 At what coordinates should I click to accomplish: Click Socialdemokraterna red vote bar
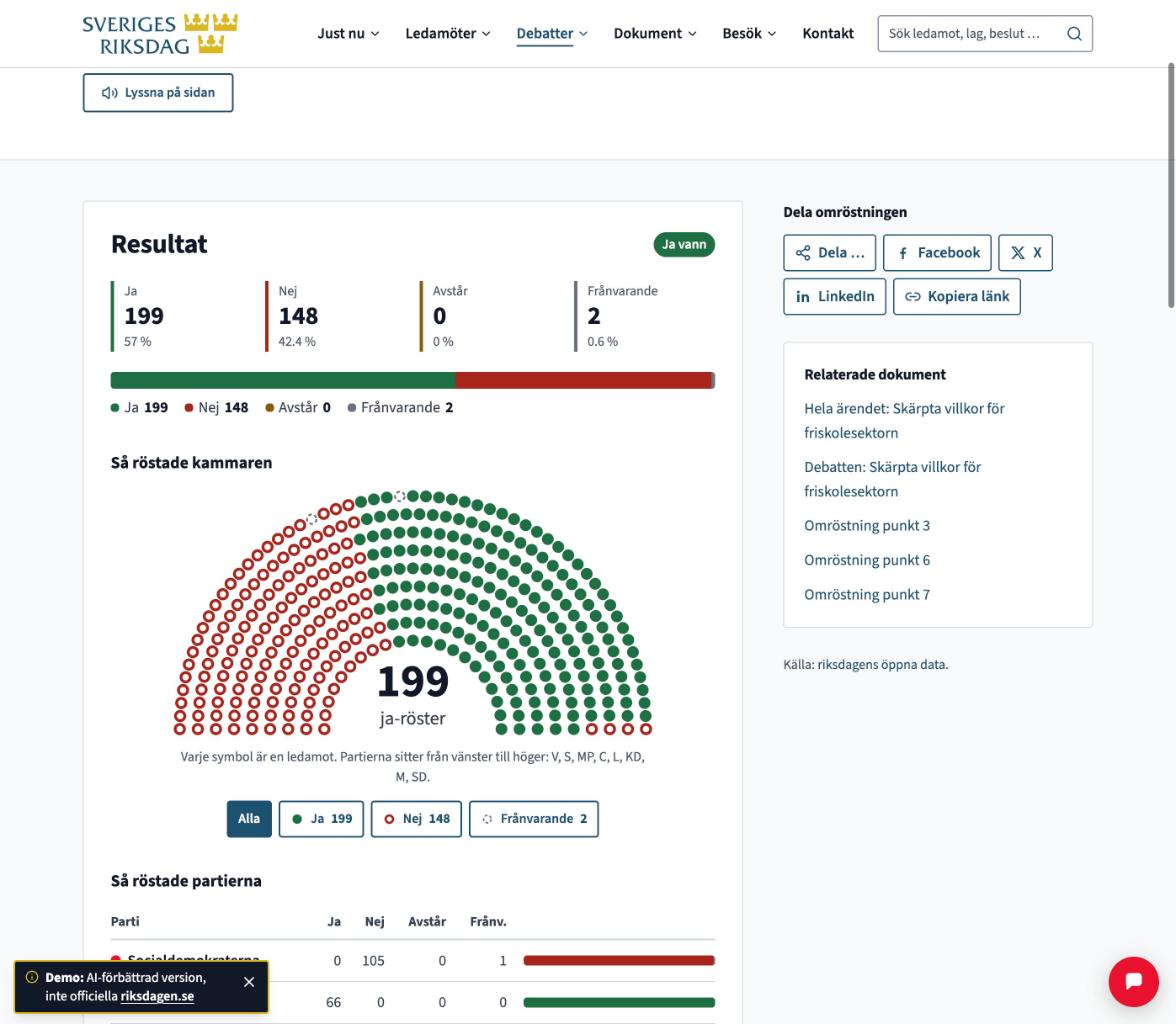(619, 961)
